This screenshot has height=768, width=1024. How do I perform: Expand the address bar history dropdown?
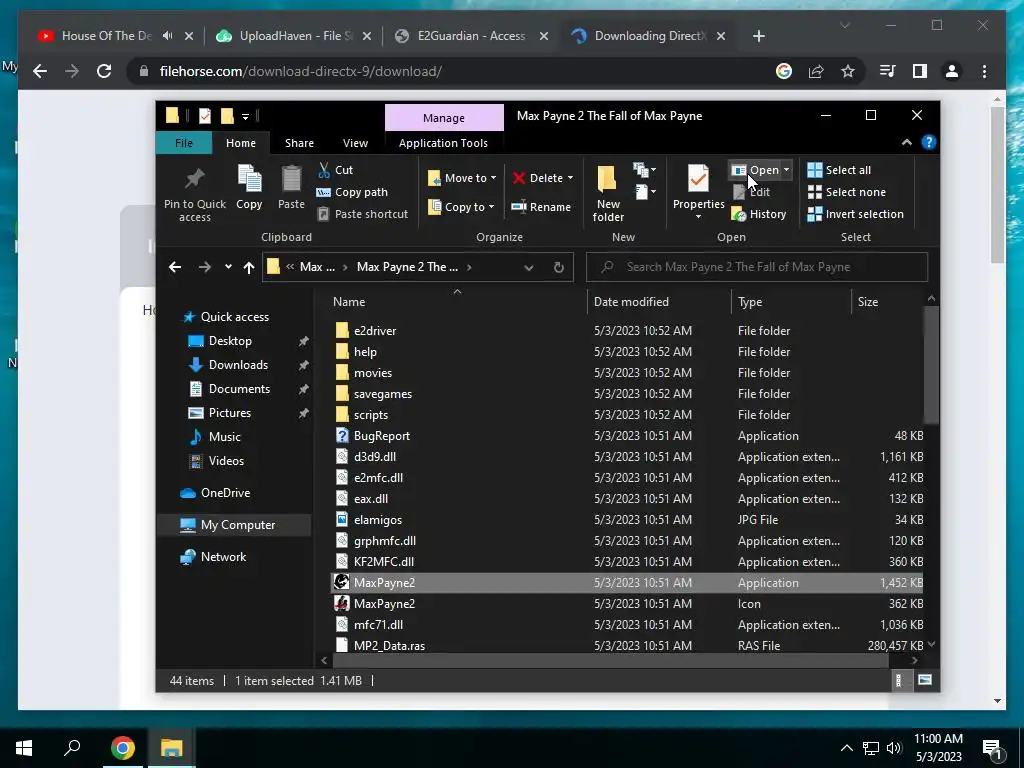pyautogui.click(x=529, y=267)
